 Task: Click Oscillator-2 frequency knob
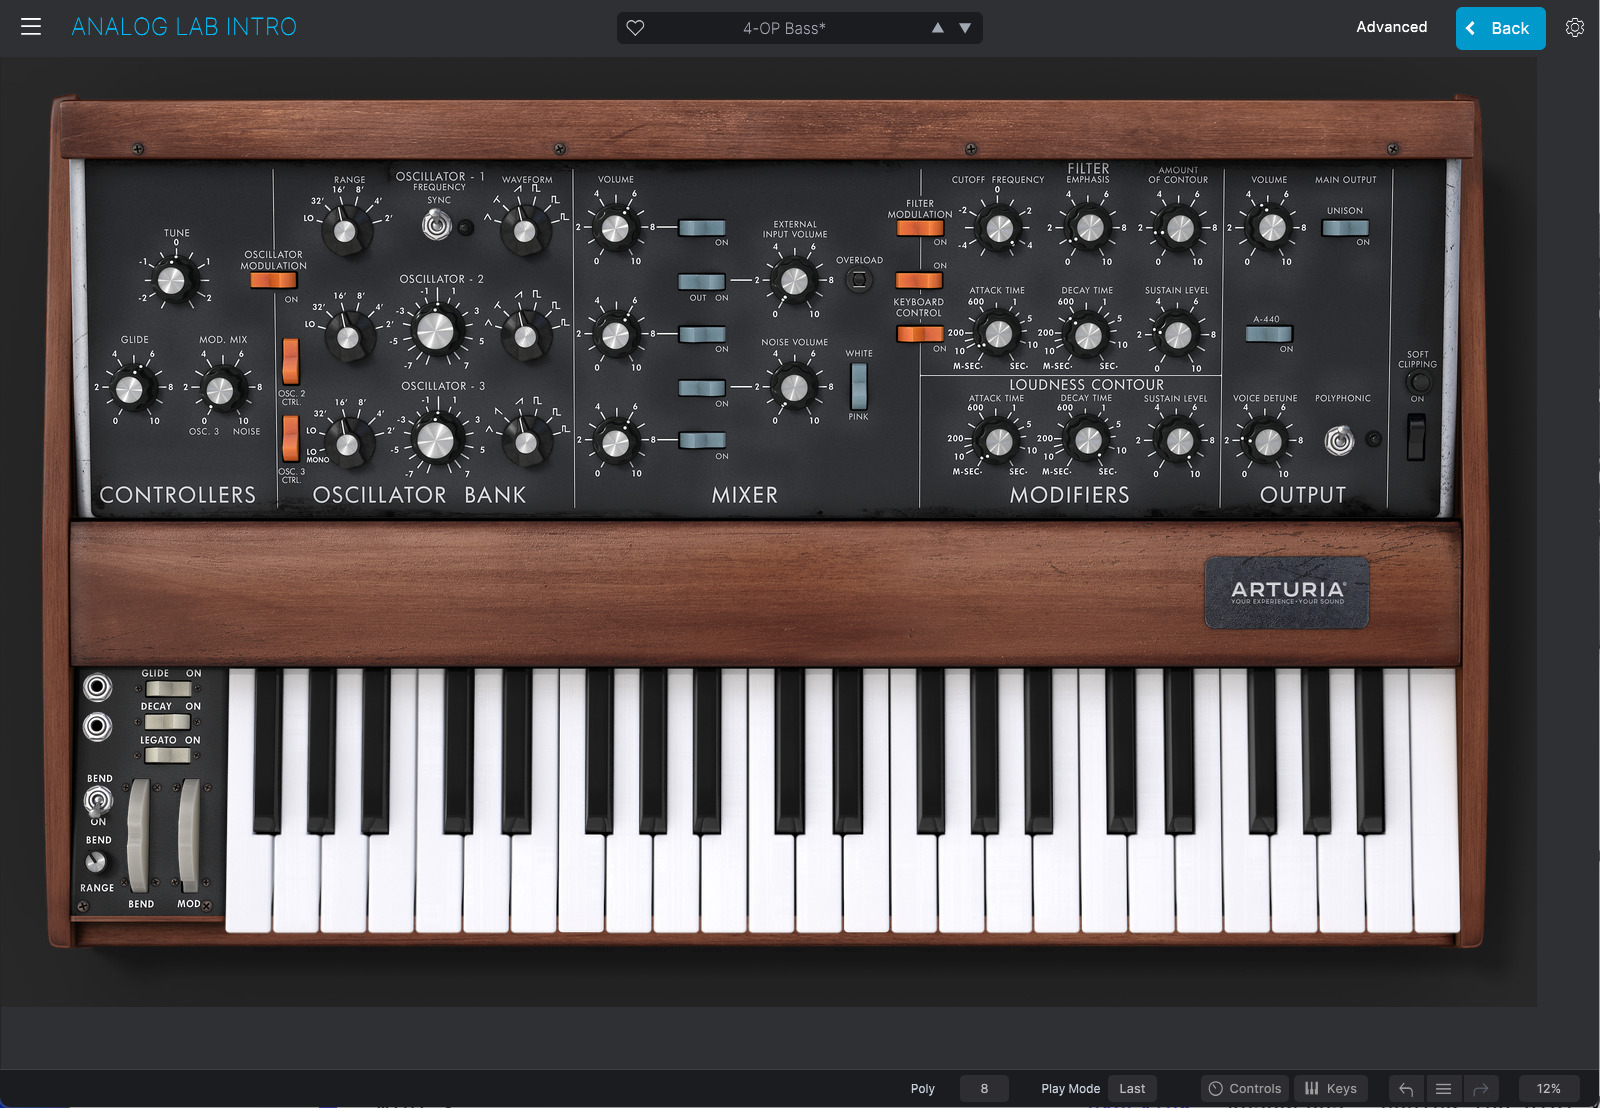coord(435,331)
